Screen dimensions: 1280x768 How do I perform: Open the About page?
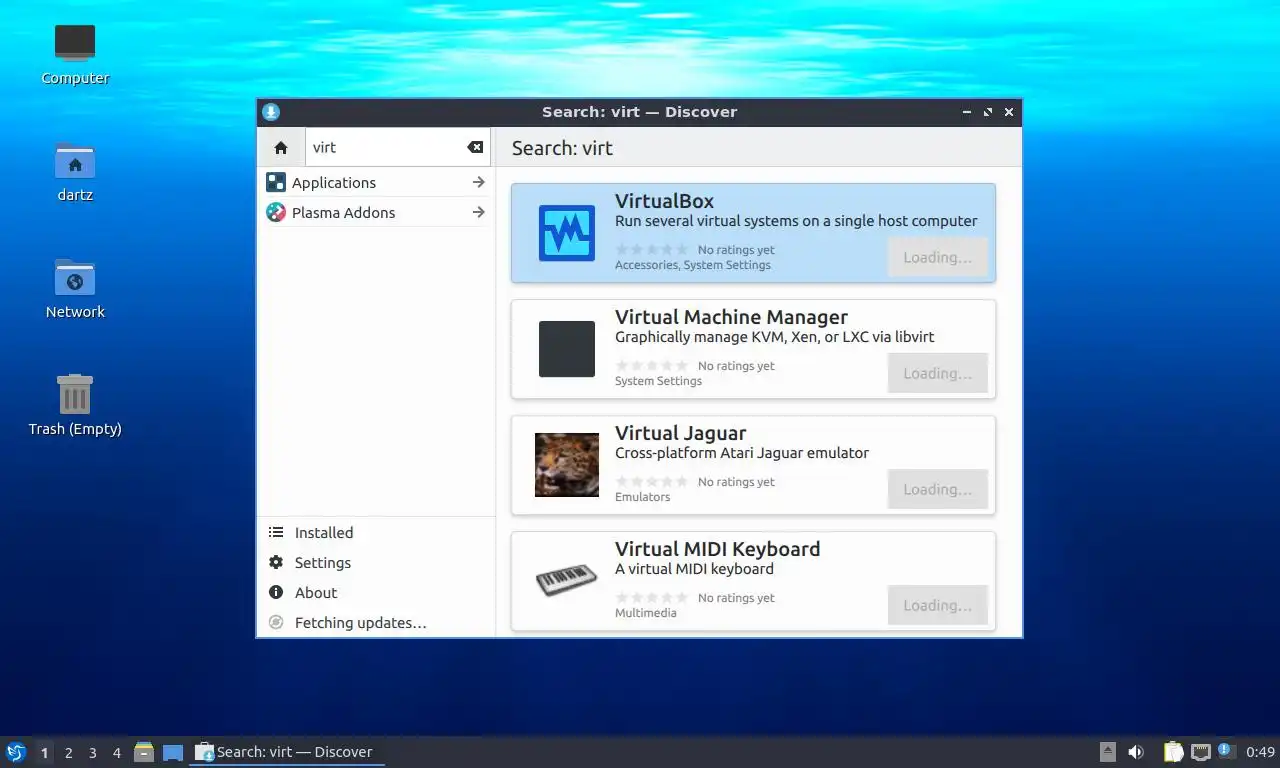376,592
